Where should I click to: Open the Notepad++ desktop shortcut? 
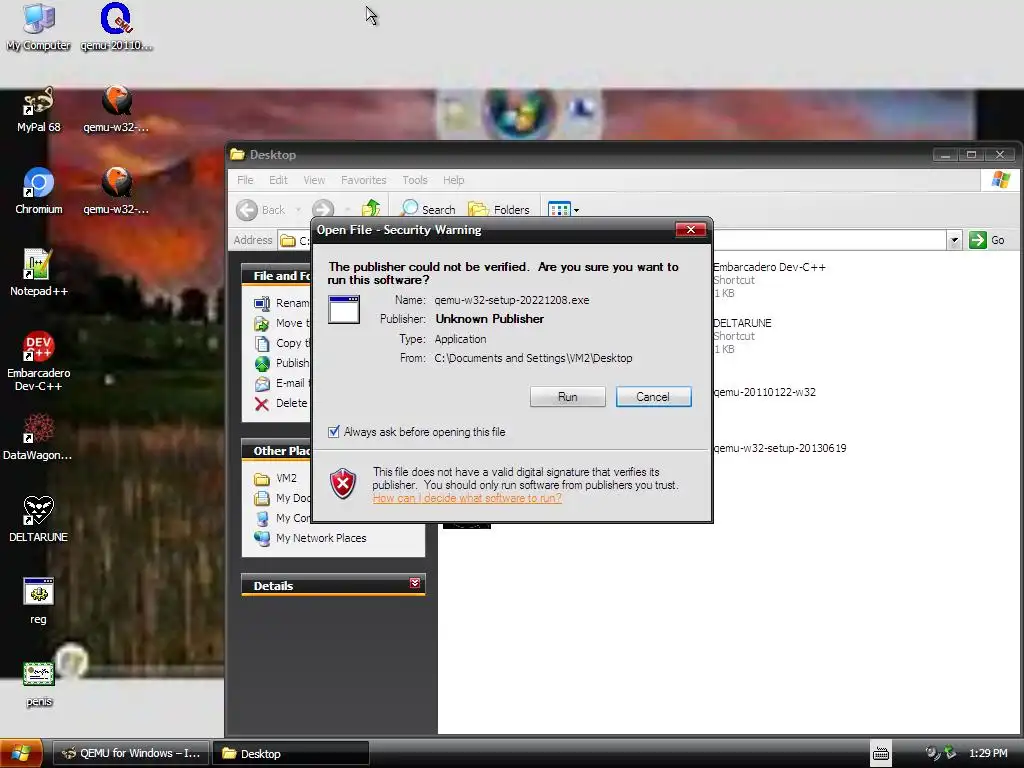[39, 273]
